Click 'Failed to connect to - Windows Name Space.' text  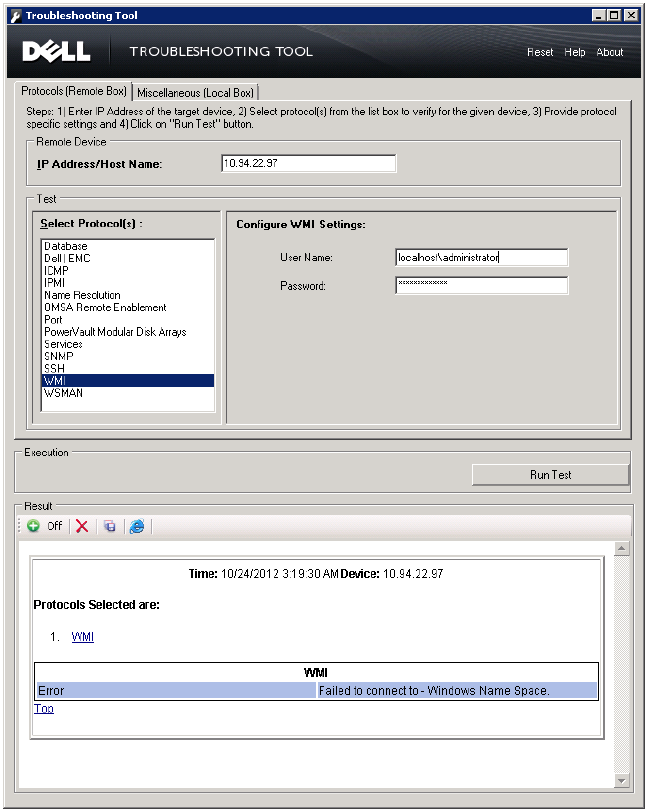point(434,691)
